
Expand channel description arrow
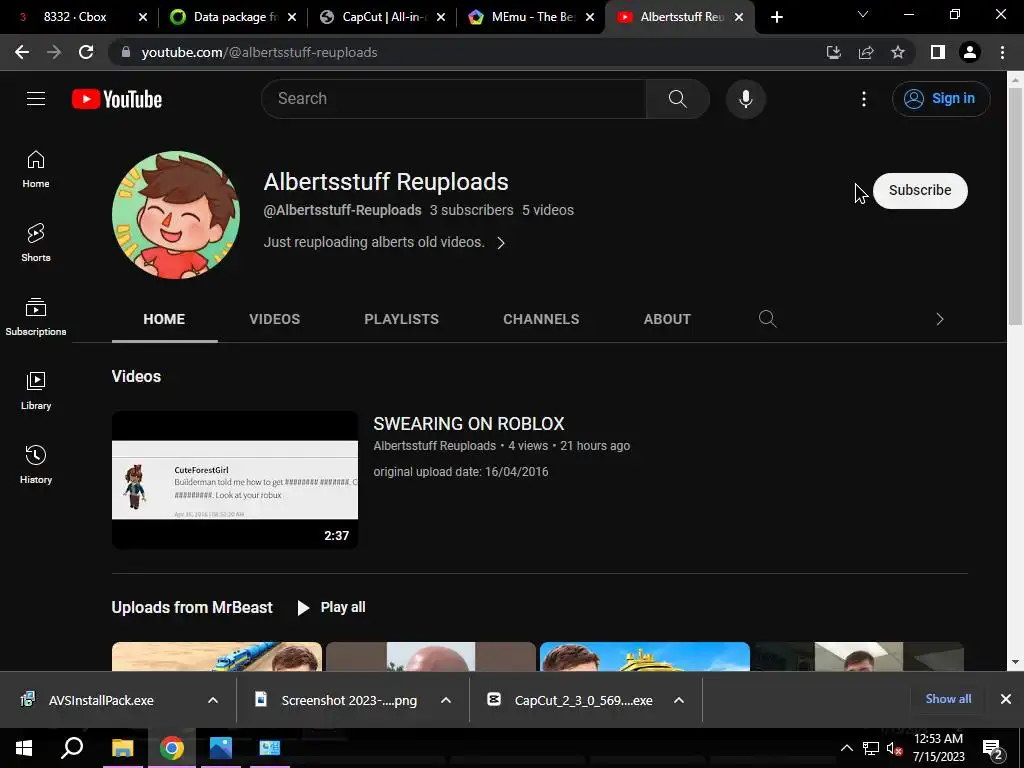tap(501, 243)
